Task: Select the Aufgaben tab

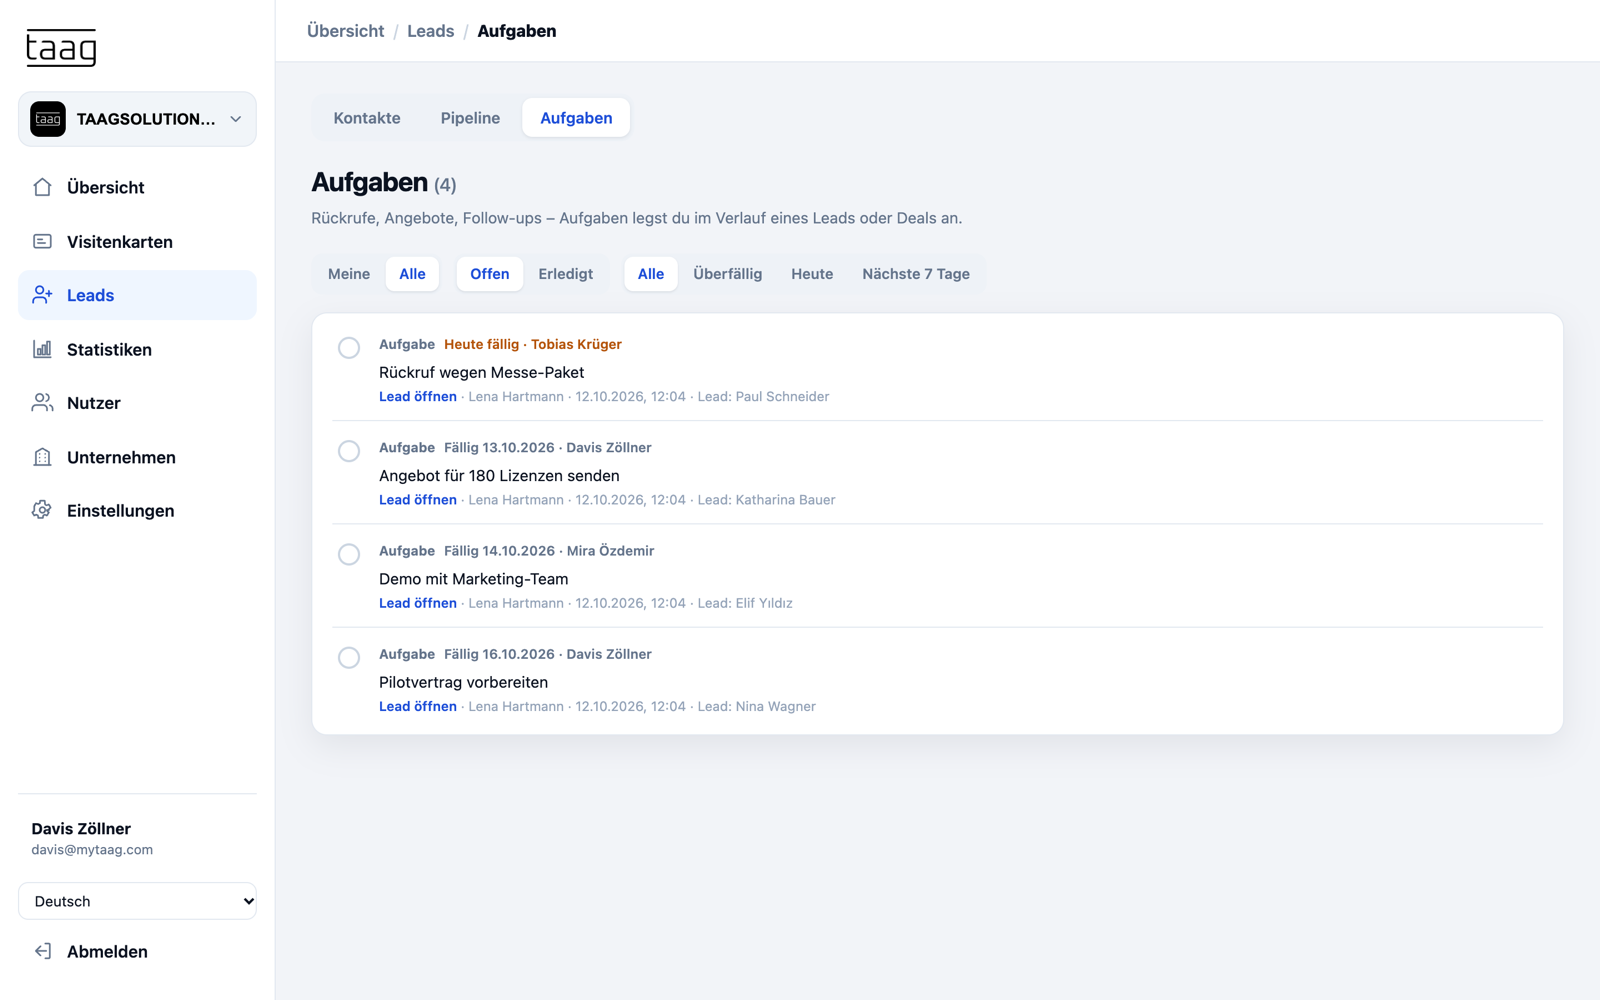Action: pos(576,118)
